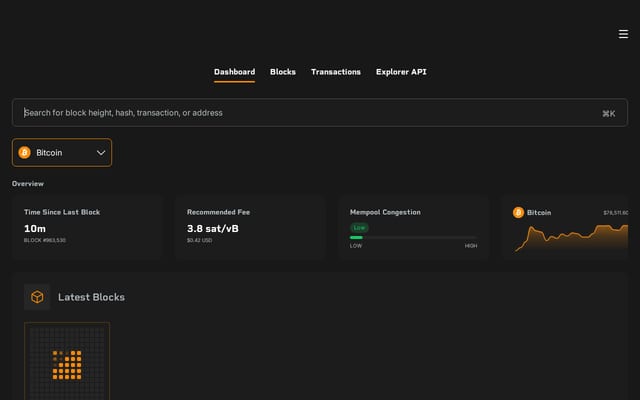The height and width of the screenshot is (400, 640).
Task: Click the LOW label under congestion bar
Action: pos(356,246)
